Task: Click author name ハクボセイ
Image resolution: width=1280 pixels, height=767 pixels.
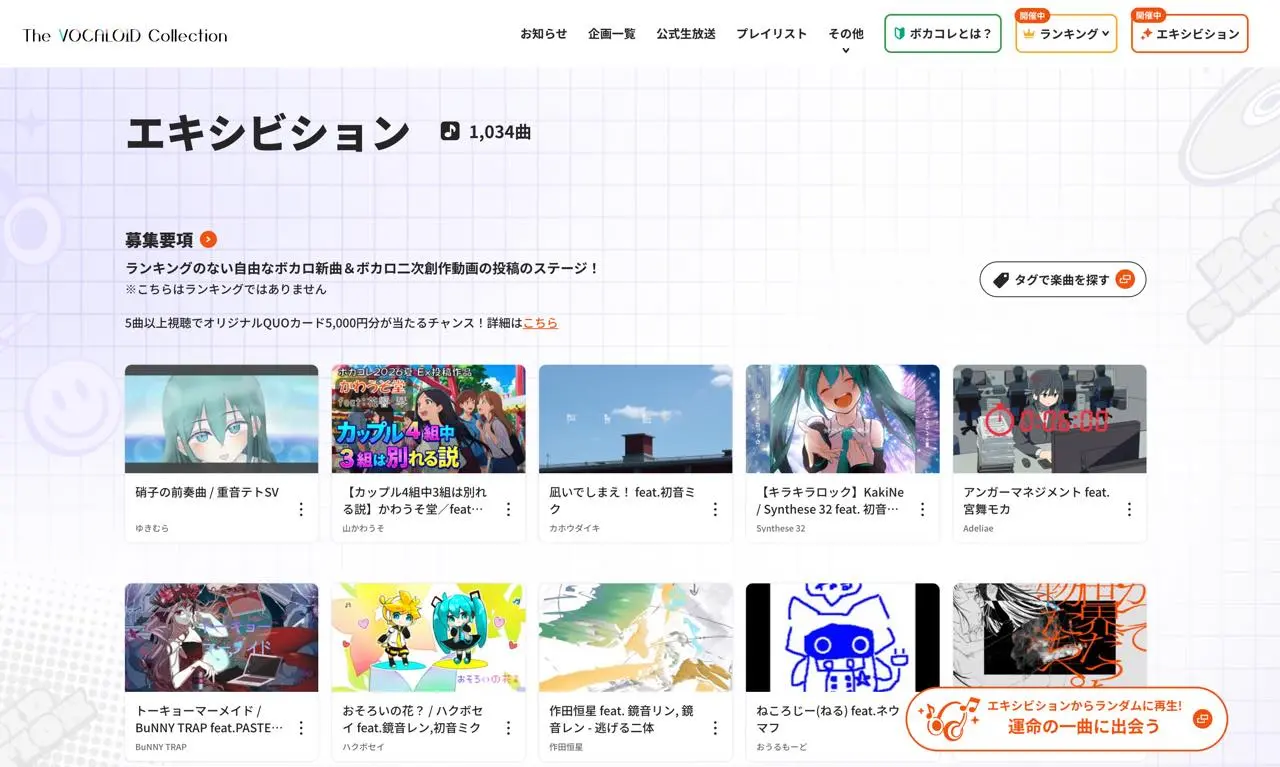Action: pyautogui.click(x=363, y=747)
